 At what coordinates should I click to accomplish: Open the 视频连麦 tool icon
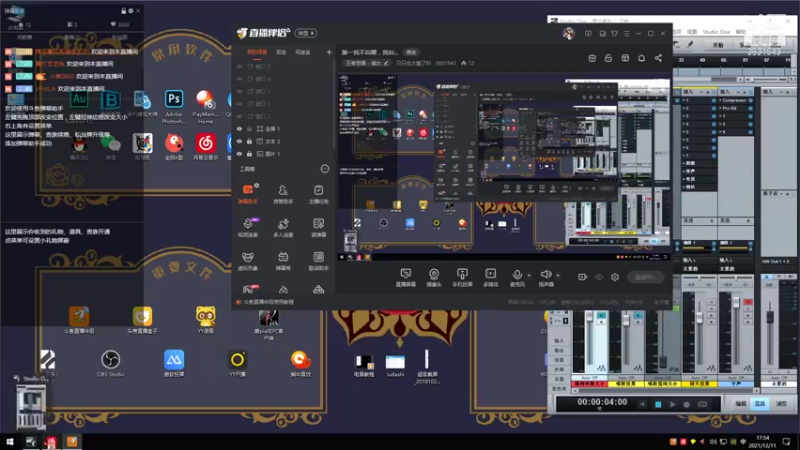pyautogui.click(x=248, y=228)
